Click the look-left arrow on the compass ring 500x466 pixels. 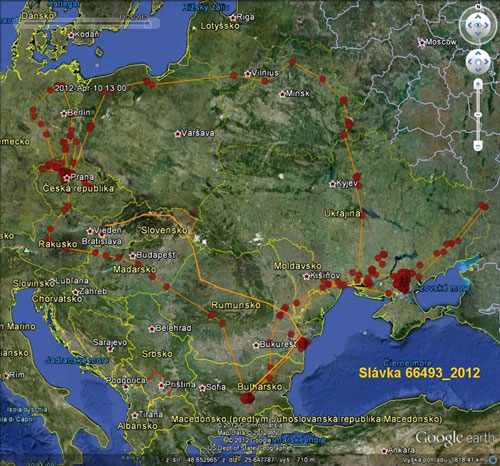[469, 25]
